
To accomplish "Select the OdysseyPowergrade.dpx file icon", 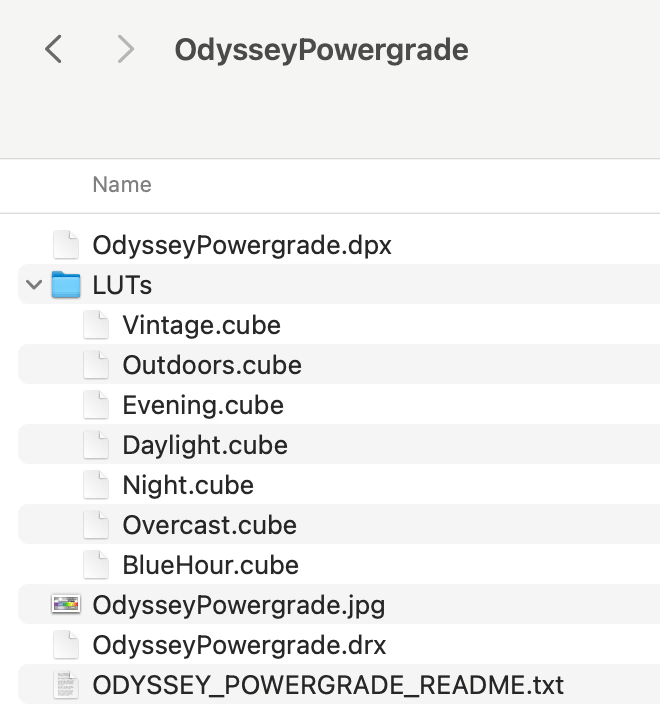I will pos(66,245).
